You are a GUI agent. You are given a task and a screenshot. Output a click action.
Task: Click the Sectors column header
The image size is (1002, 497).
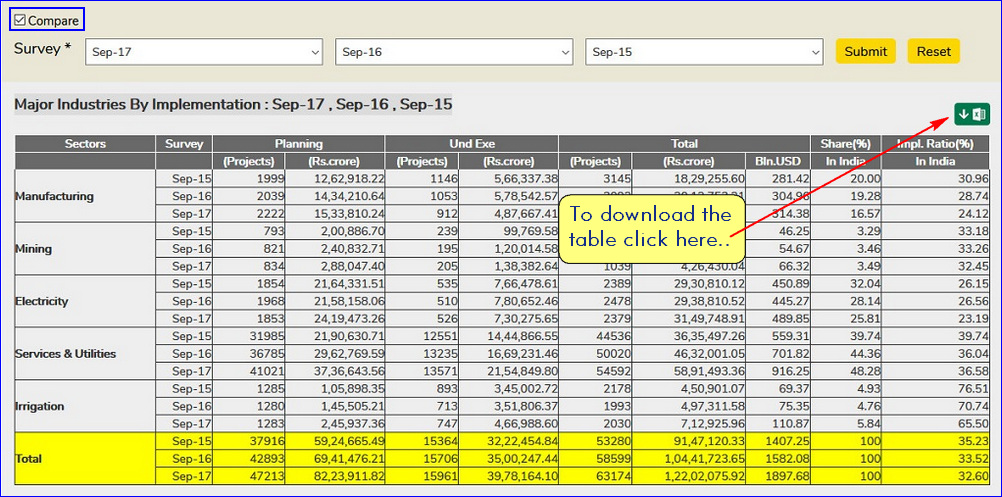tap(85, 144)
